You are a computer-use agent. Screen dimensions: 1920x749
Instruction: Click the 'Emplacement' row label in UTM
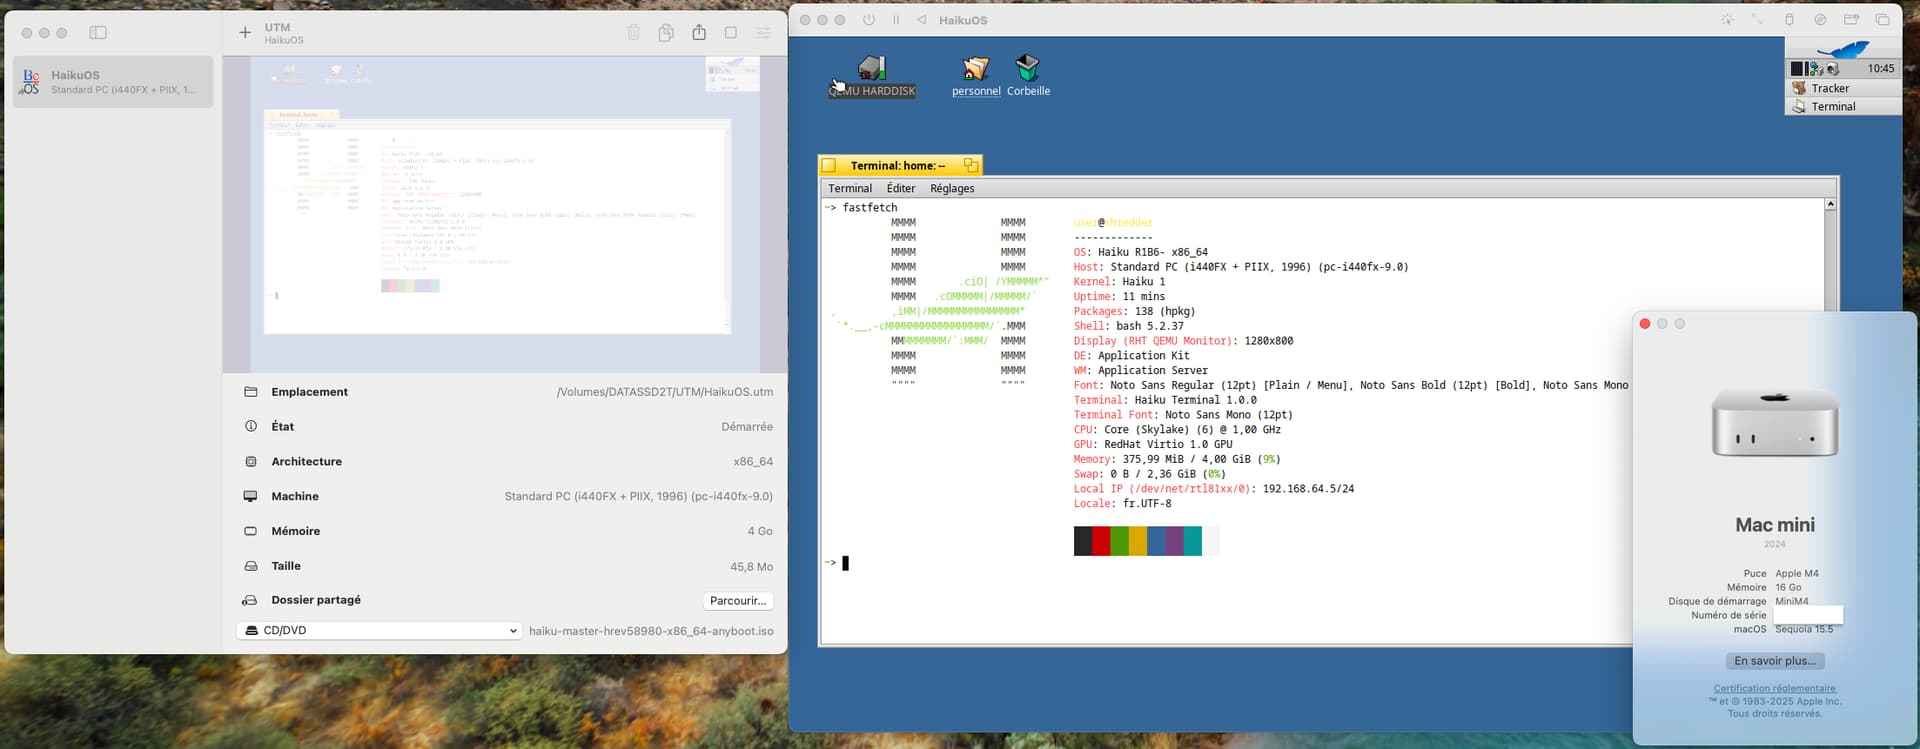pos(309,392)
